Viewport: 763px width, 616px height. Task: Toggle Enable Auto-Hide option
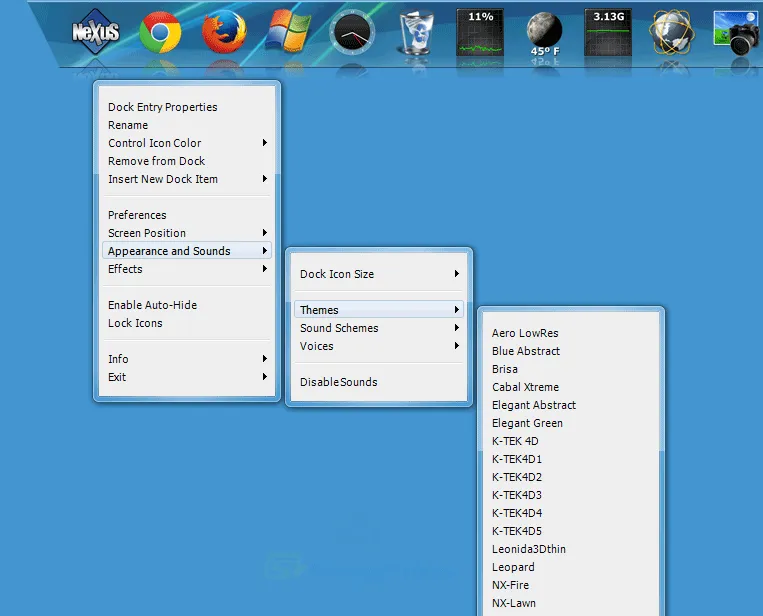[187, 305]
